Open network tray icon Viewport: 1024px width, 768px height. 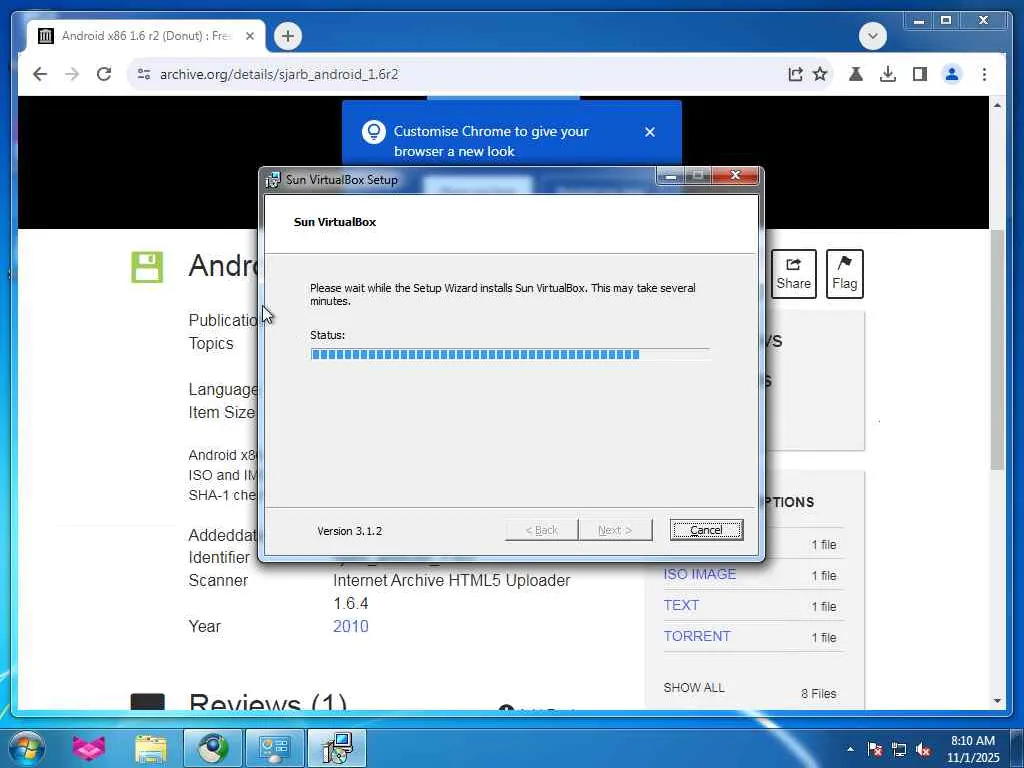point(899,749)
